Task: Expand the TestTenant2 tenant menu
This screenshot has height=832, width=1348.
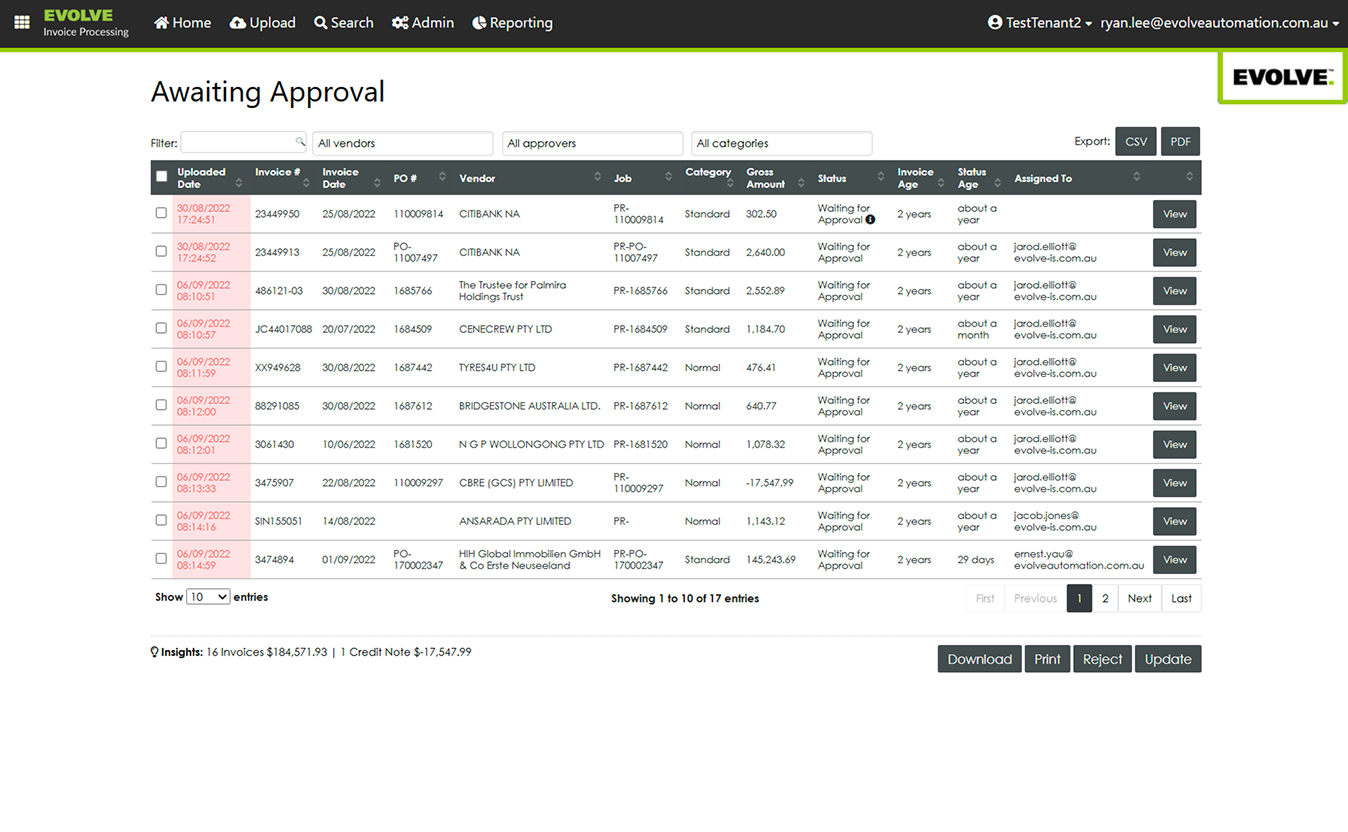Action: point(1040,22)
